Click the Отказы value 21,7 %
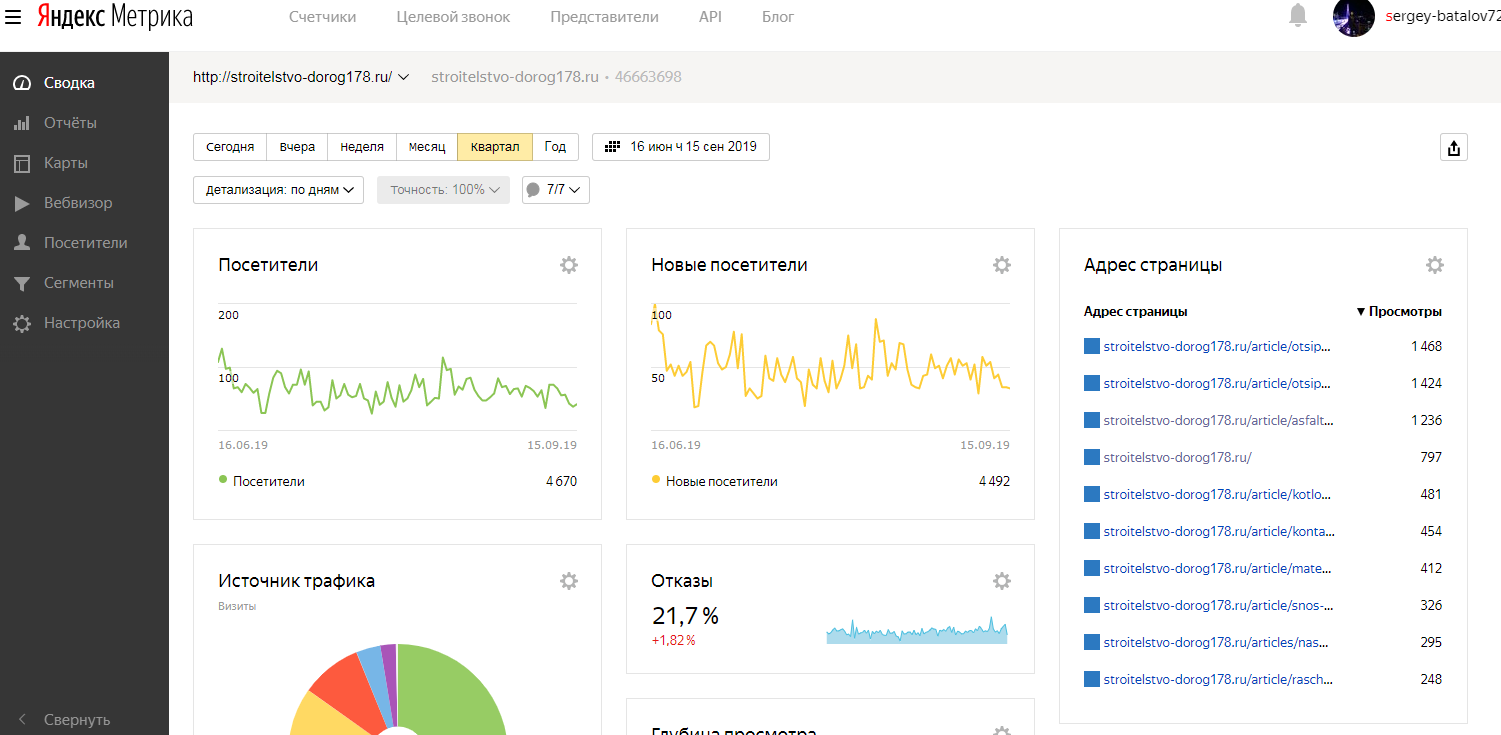 [685, 615]
